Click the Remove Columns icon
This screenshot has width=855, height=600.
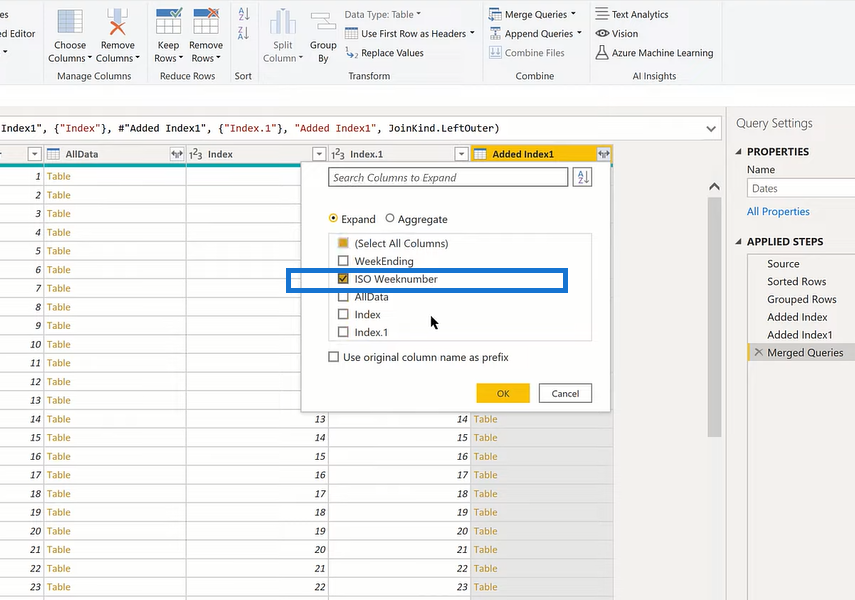(x=117, y=22)
